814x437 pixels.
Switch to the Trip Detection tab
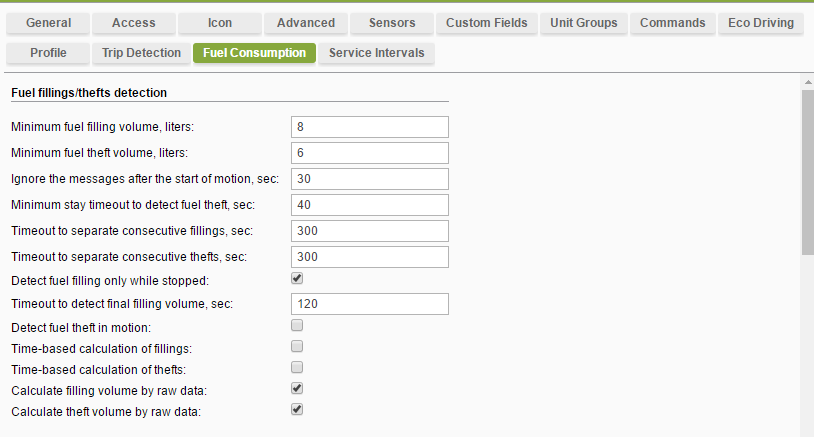[x=141, y=53]
